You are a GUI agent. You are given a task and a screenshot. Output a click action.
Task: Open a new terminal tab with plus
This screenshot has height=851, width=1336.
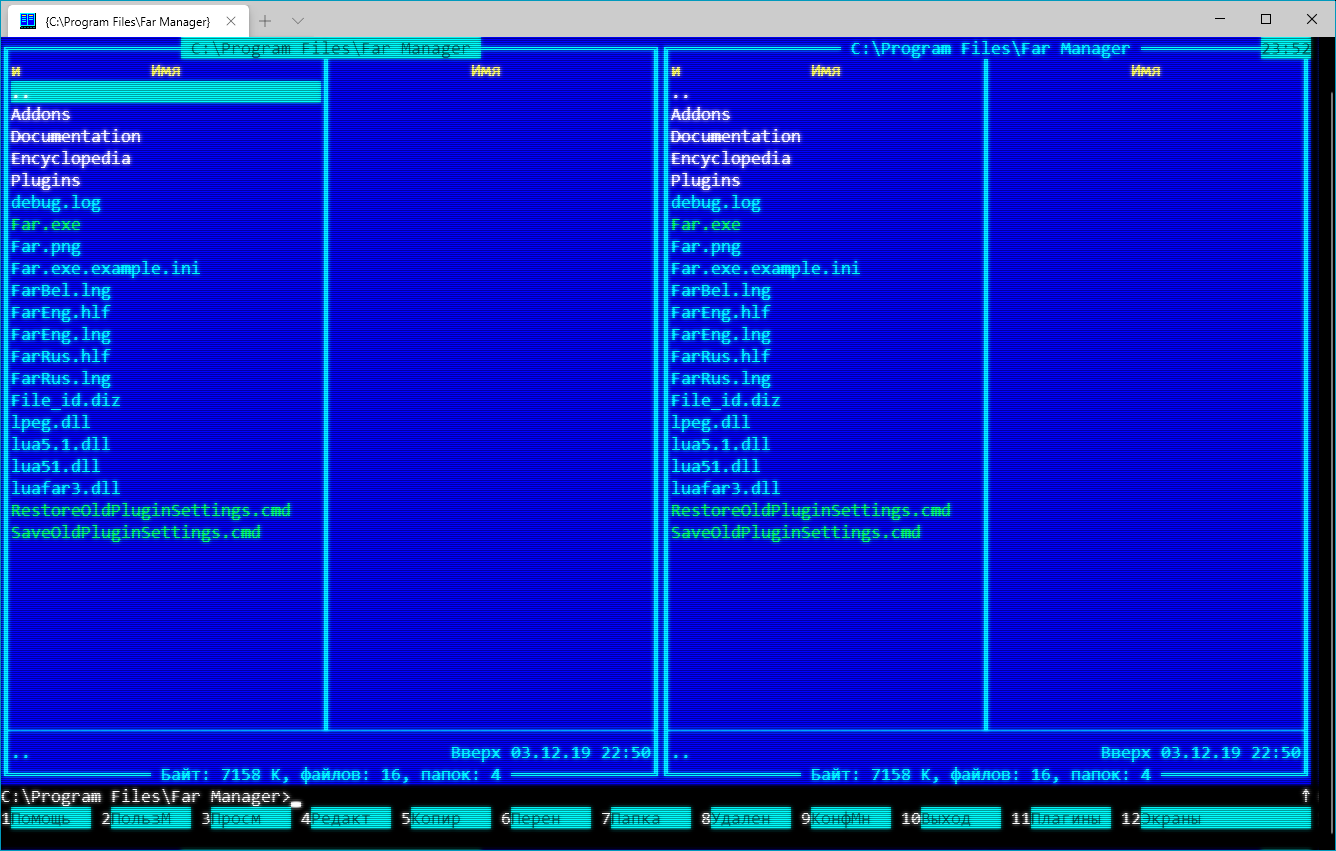(265, 20)
